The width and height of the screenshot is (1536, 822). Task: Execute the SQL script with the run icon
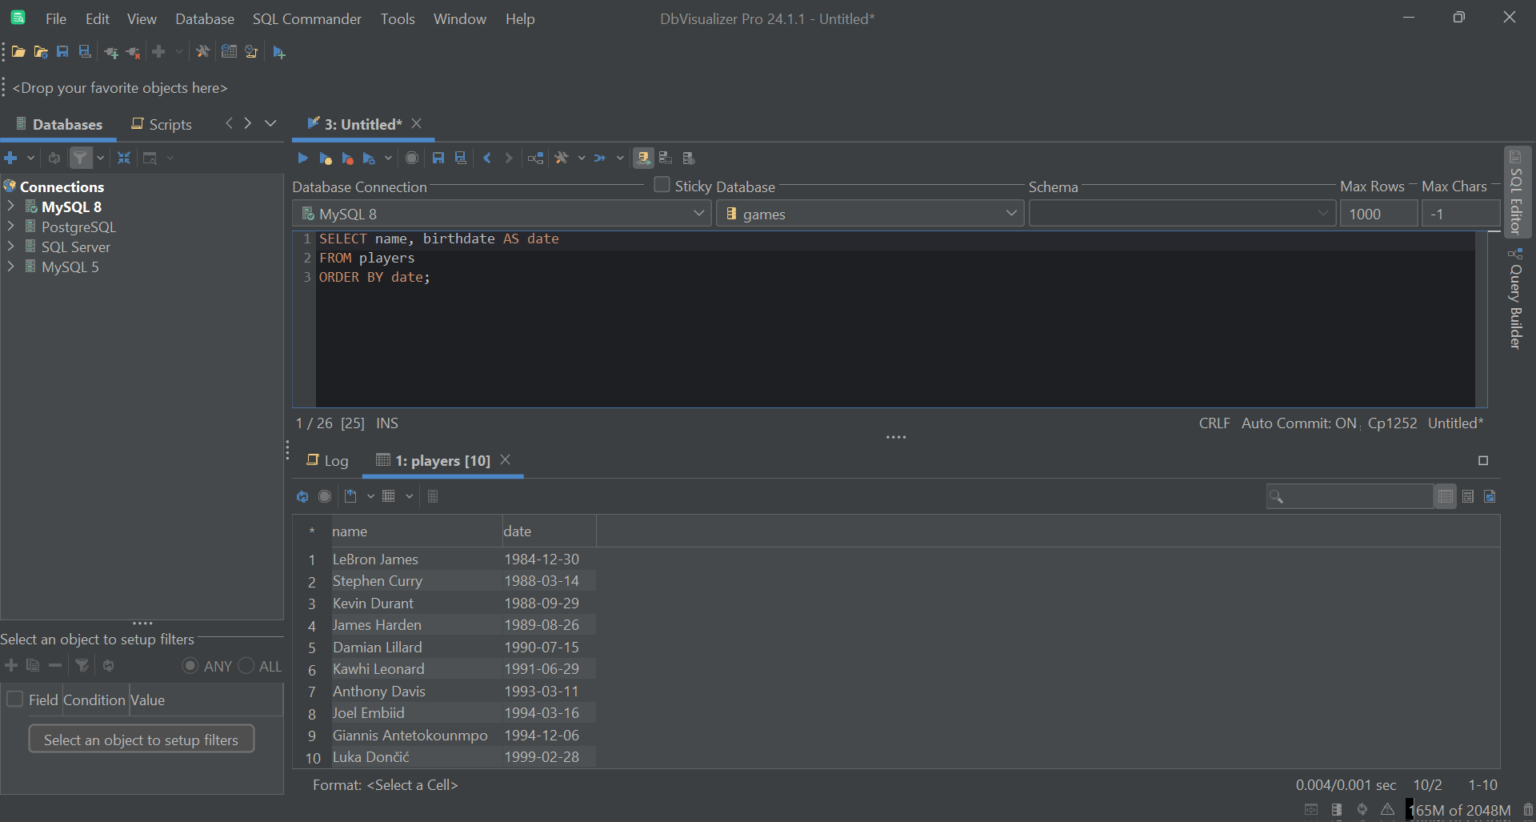pos(302,157)
